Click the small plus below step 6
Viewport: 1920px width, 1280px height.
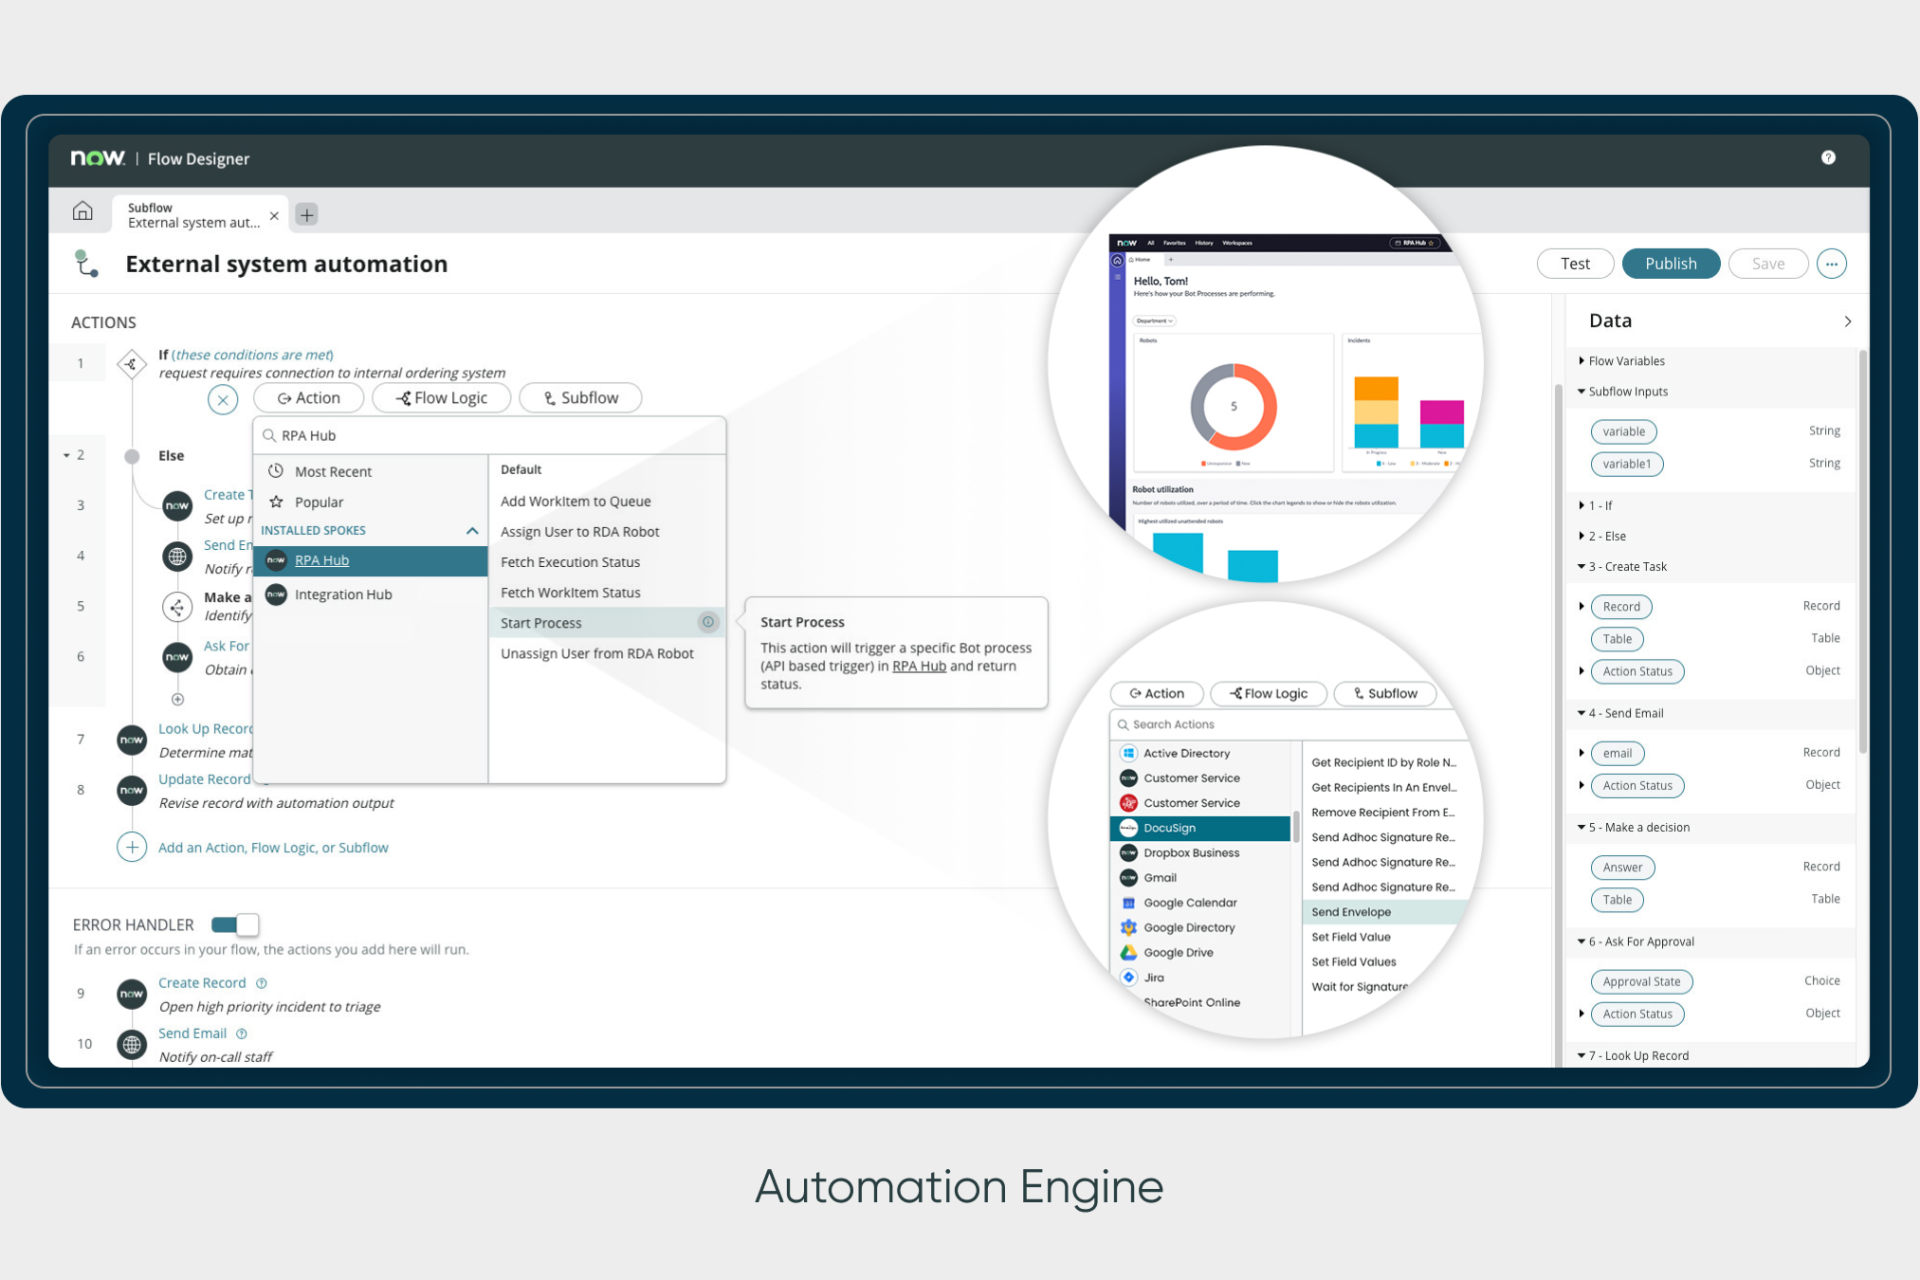[177, 699]
